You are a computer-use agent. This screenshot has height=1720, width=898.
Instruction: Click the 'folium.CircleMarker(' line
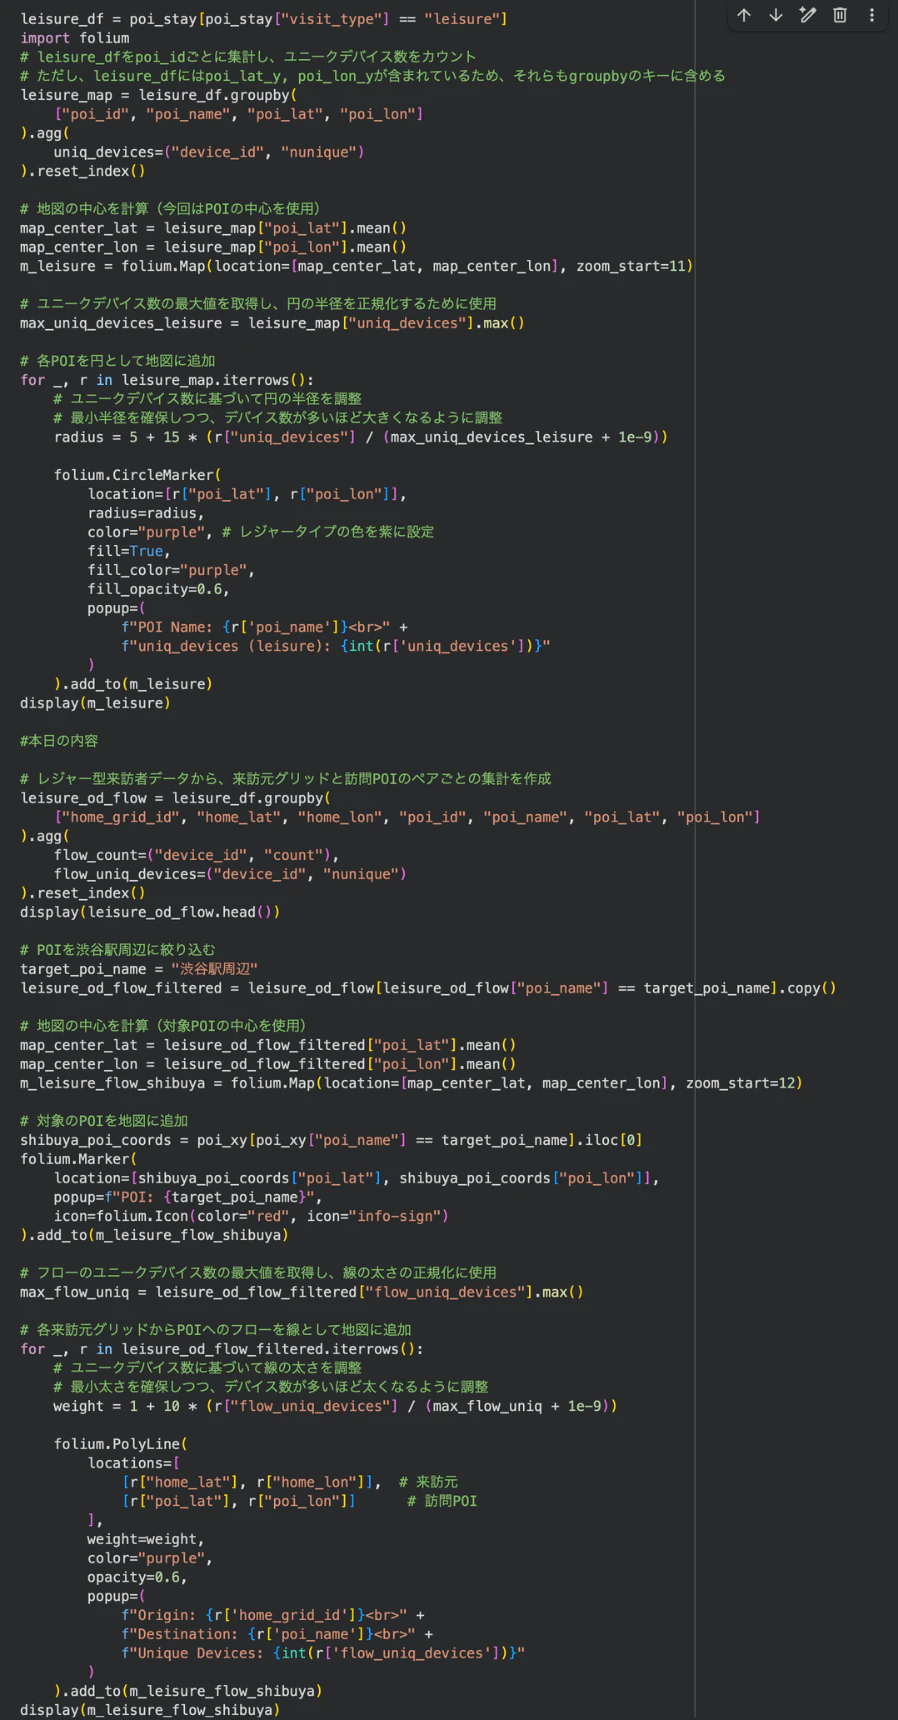point(138,475)
